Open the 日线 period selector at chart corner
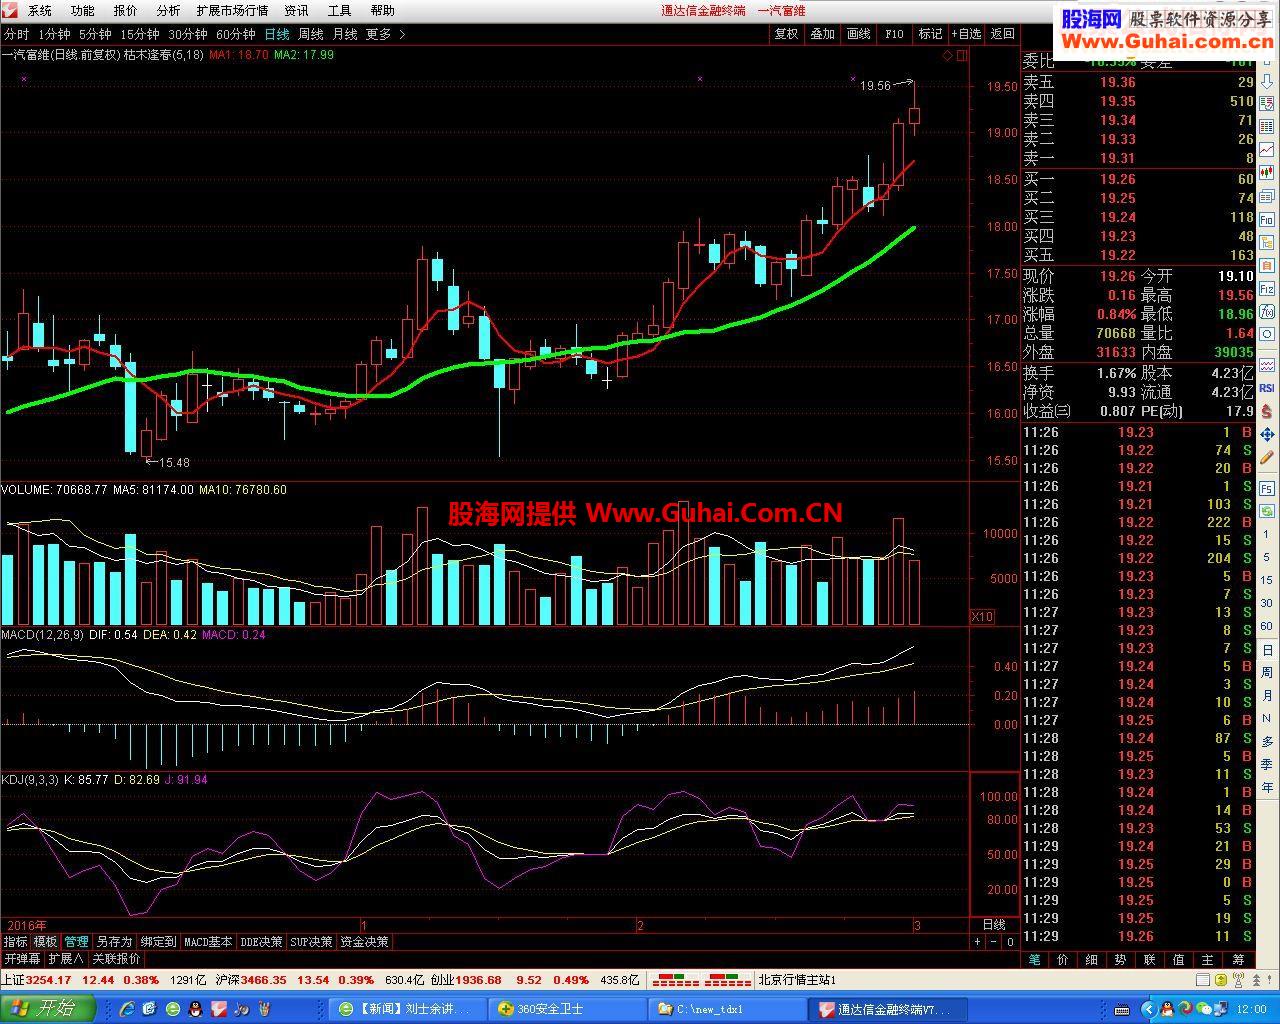This screenshot has height=1024, width=1280. point(994,925)
